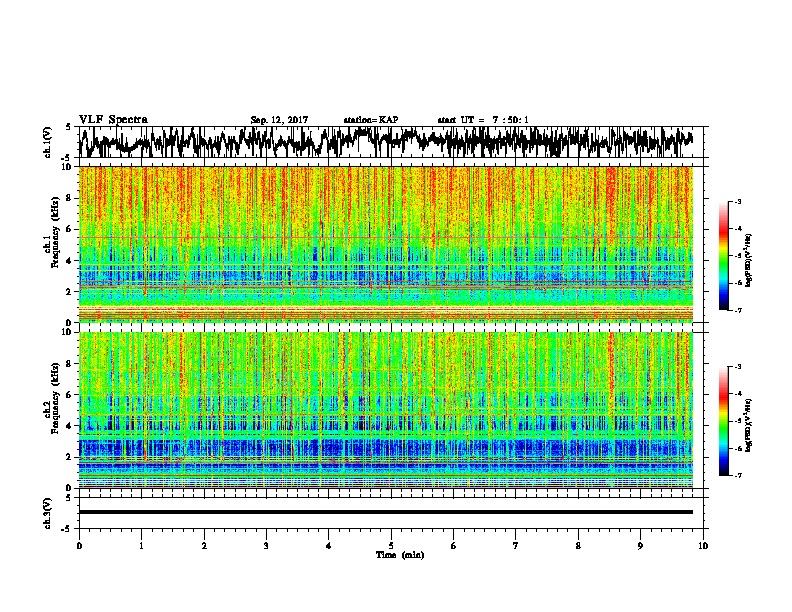Click the "4" kHz tick on ch.1 frequency axis
This screenshot has height=612, width=792.
[x=70, y=261]
